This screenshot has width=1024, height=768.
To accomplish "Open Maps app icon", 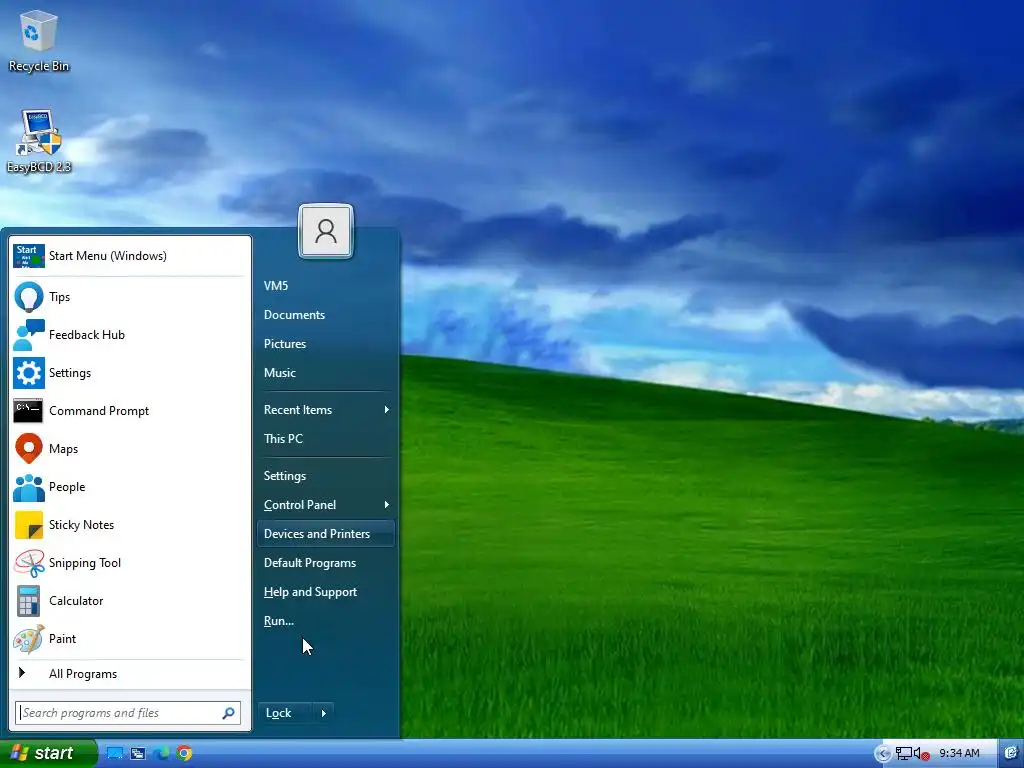I will (x=29, y=449).
